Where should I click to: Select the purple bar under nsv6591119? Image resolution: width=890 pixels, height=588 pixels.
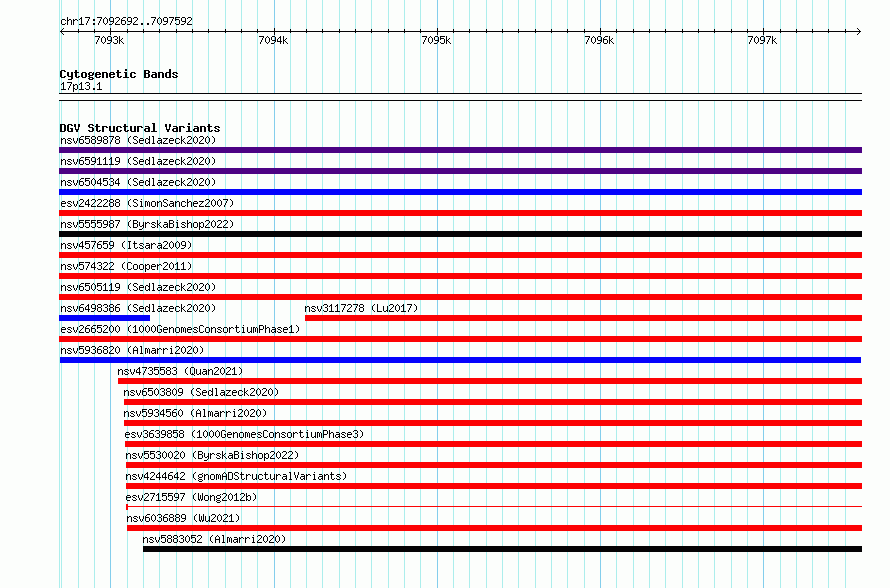click(x=460, y=171)
